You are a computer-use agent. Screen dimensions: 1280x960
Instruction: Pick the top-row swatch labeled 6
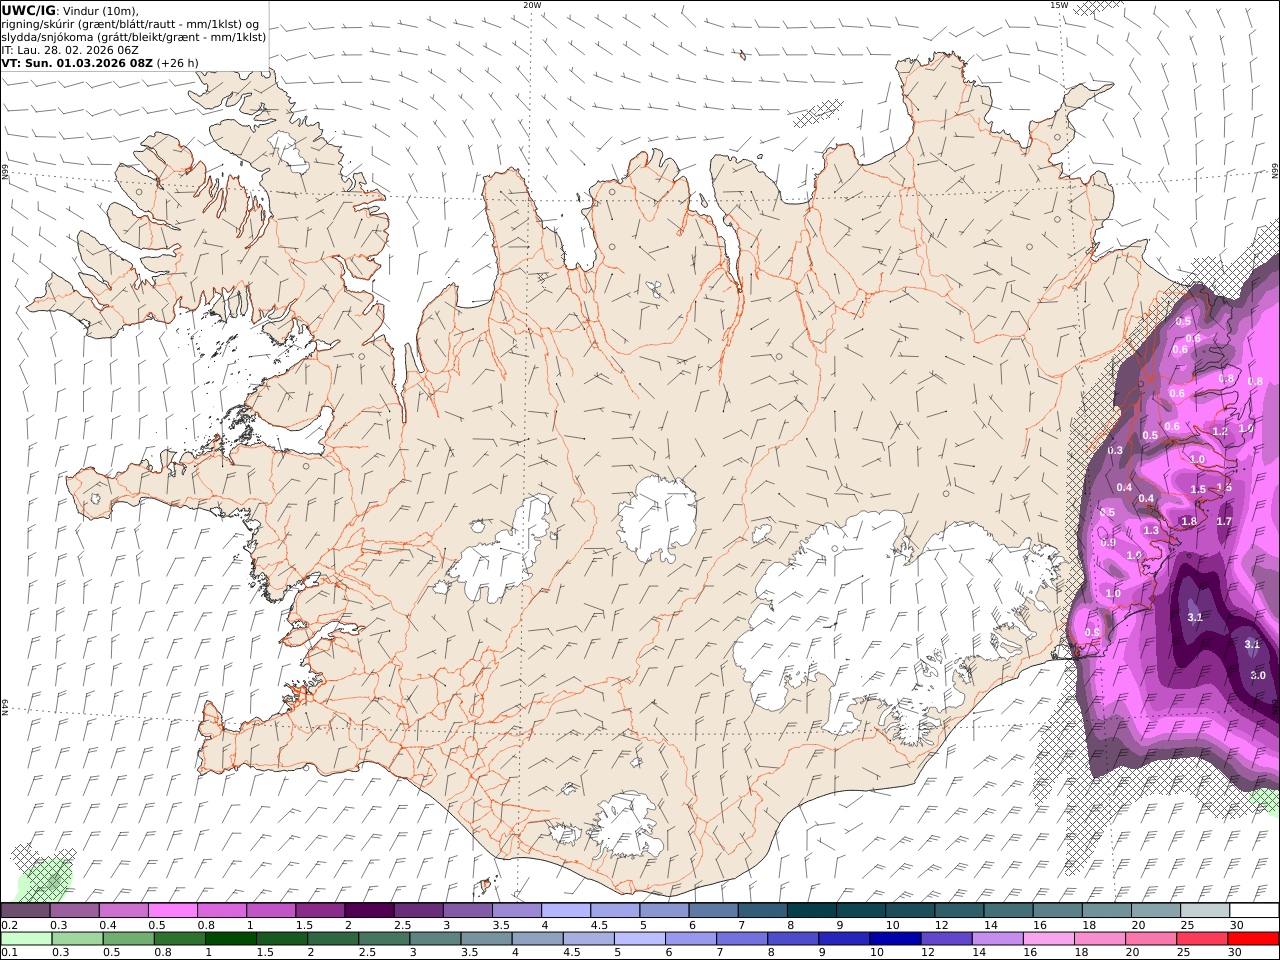point(714,910)
